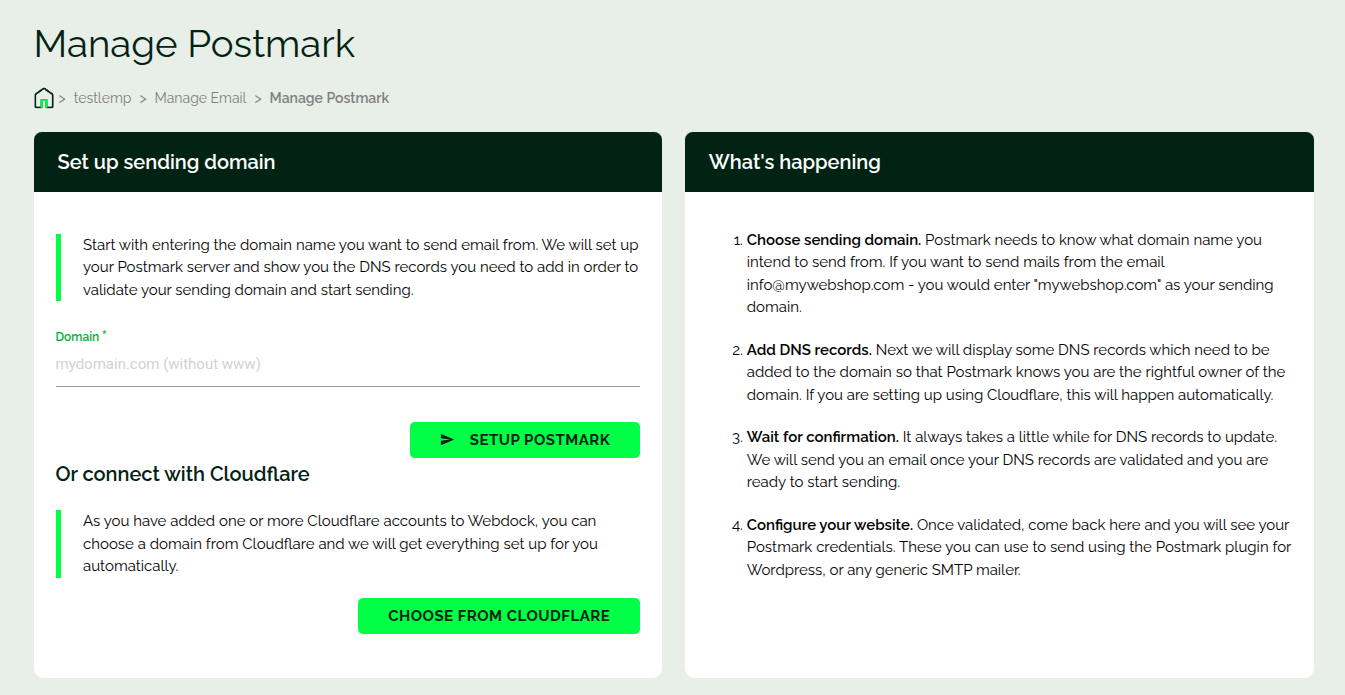
Task: Click the paragraph about added Cloudflare accounts
Action: coord(340,543)
